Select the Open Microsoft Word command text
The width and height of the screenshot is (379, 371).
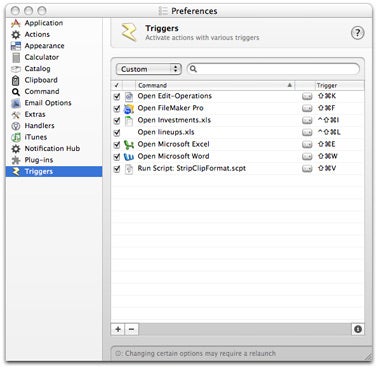(173, 156)
